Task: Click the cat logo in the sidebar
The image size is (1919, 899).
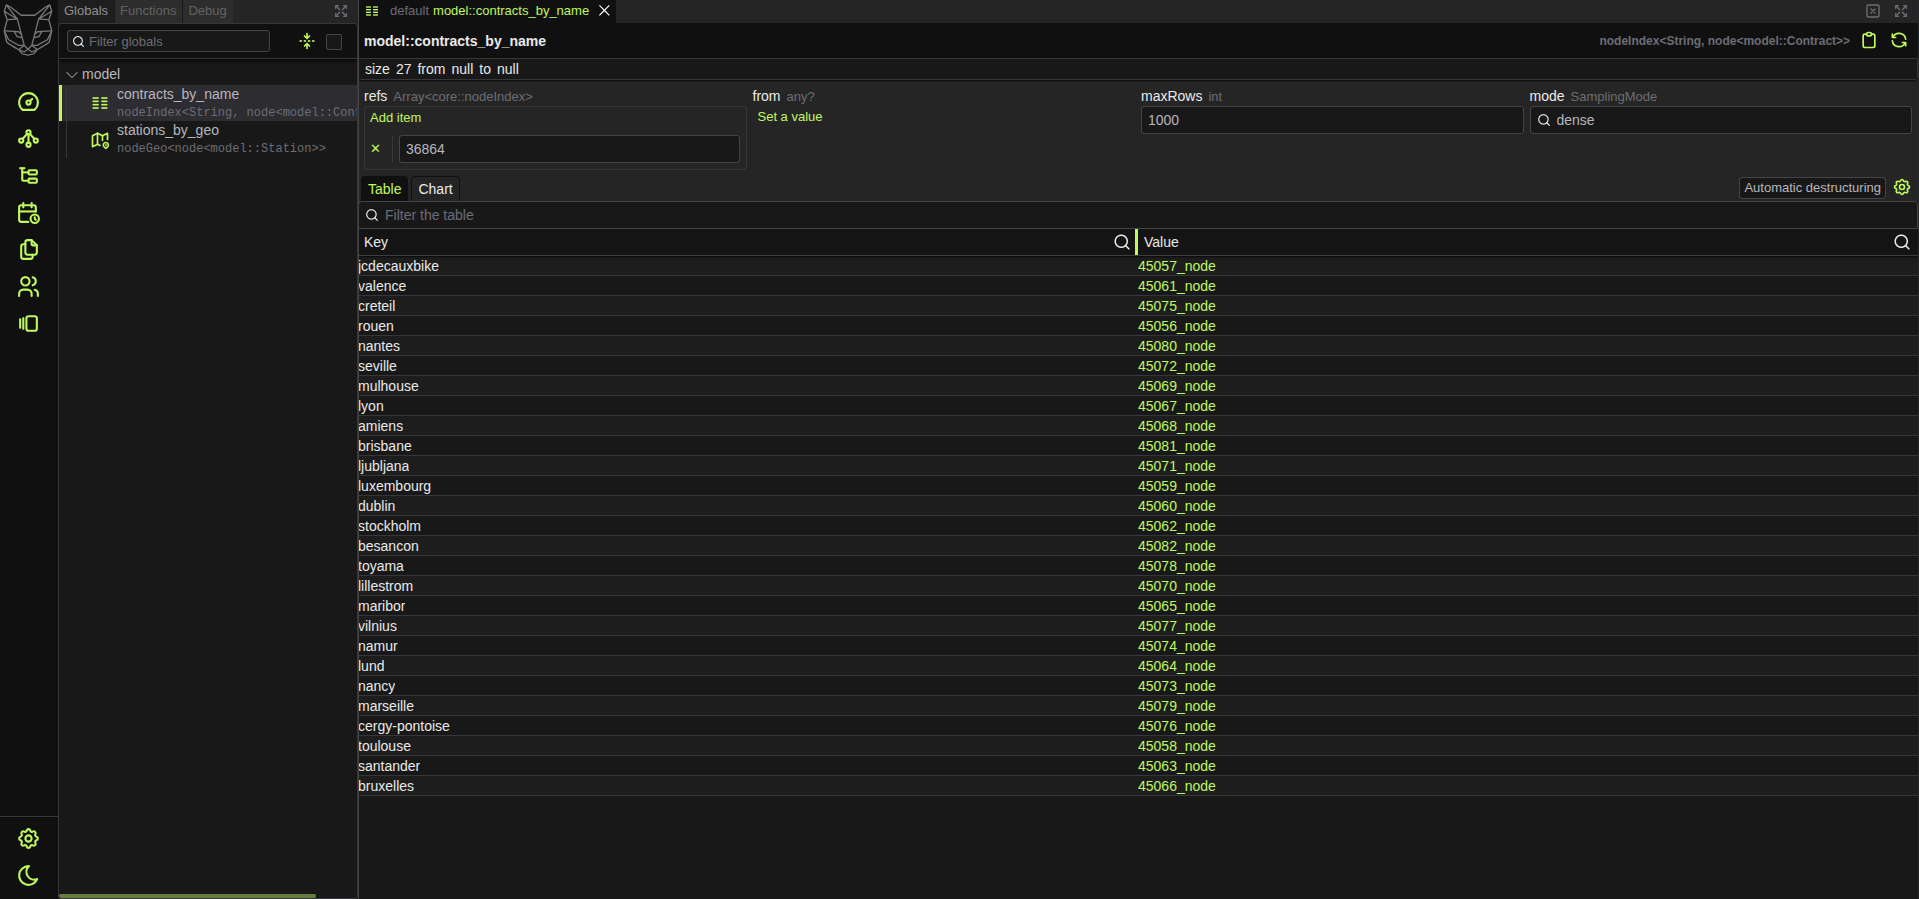Action: [28, 29]
